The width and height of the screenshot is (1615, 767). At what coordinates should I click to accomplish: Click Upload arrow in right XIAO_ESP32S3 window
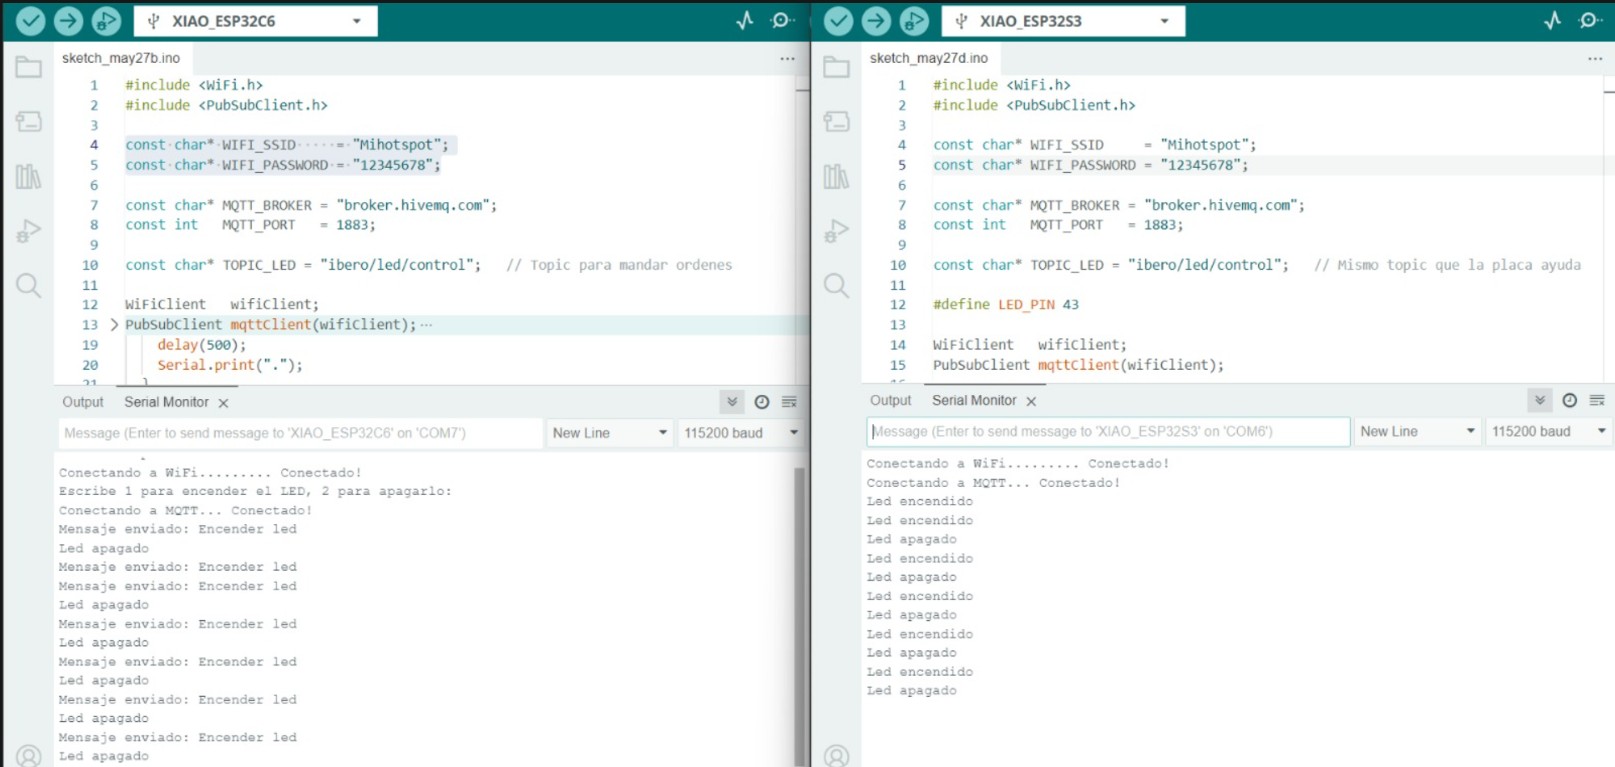coord(876,20)
